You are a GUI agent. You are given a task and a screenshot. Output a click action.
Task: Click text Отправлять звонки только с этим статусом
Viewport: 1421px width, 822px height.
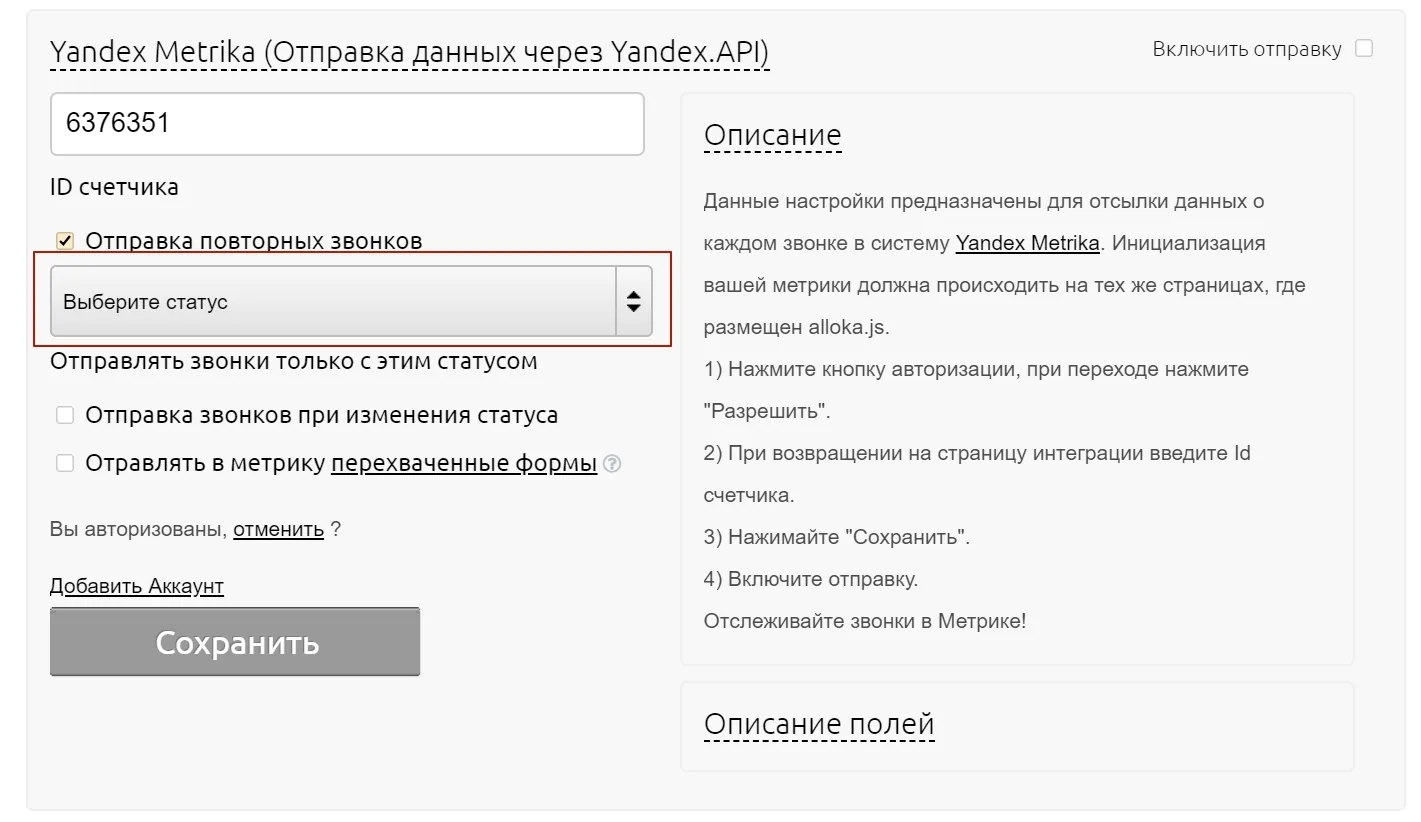(x=294, y=361)
